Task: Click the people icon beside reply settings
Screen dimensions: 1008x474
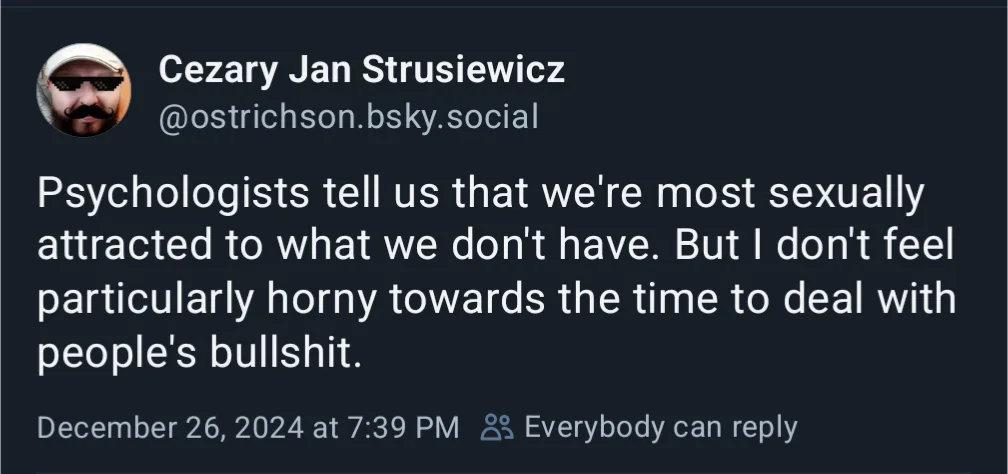Action: 497,427
